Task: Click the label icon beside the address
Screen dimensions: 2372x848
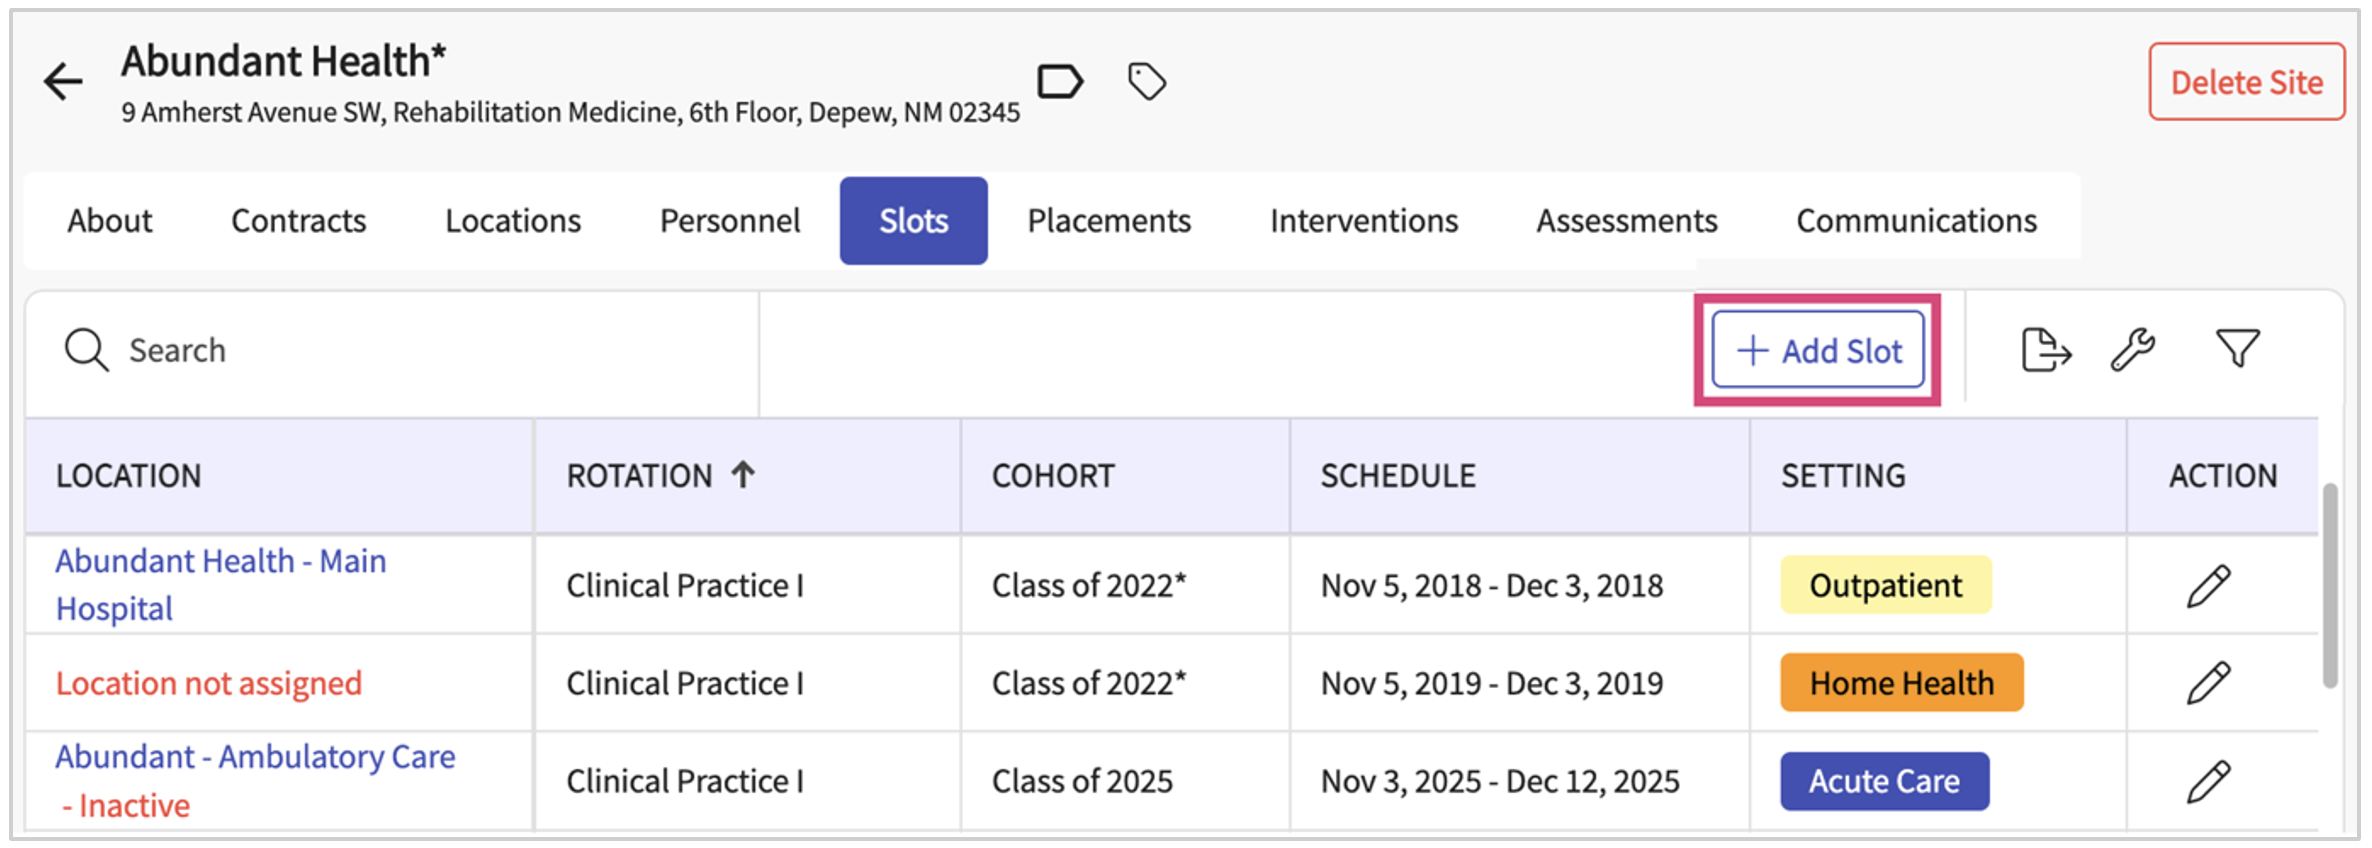Action: [x=1059, y=81]
